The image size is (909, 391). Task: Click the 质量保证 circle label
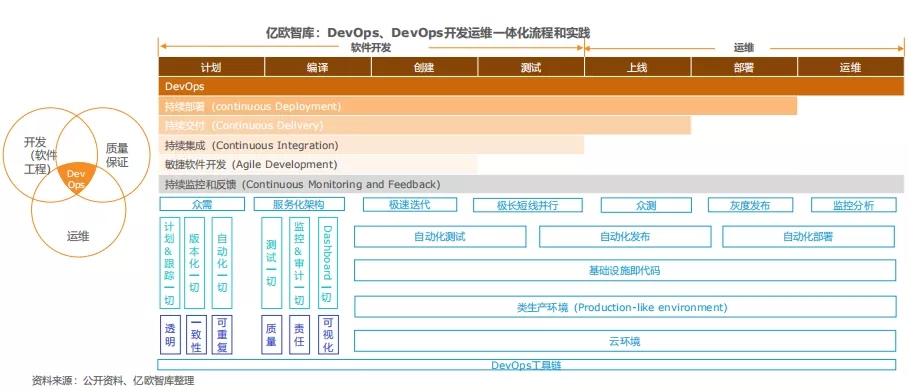point(117,155)
